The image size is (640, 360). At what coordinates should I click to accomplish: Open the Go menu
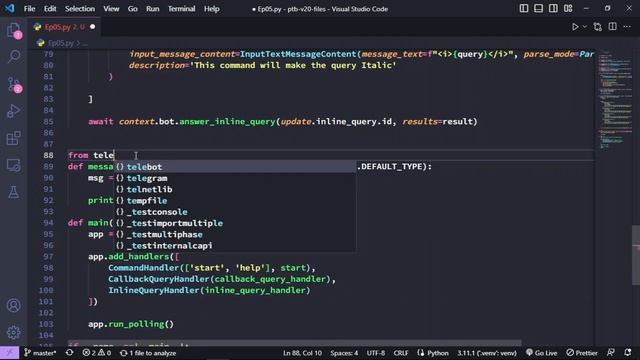tap(133, 9)
